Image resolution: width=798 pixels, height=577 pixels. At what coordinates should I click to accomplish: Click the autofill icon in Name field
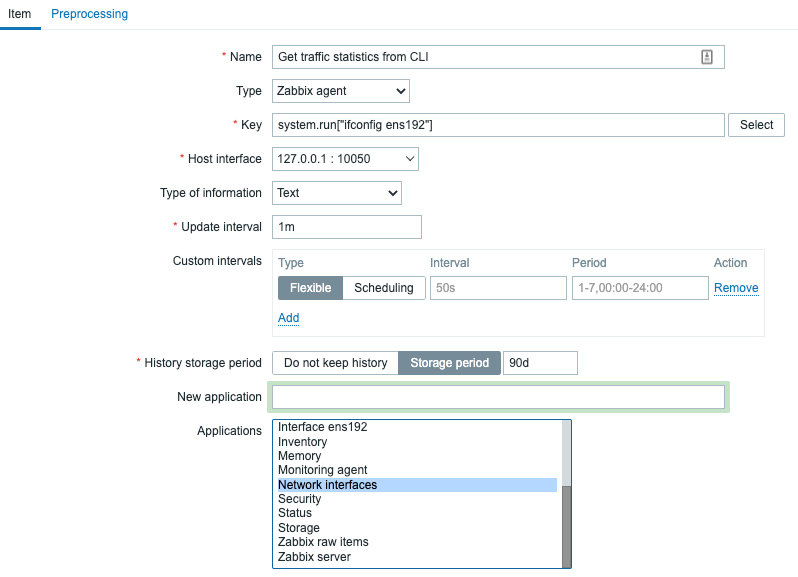click(706, 57)
